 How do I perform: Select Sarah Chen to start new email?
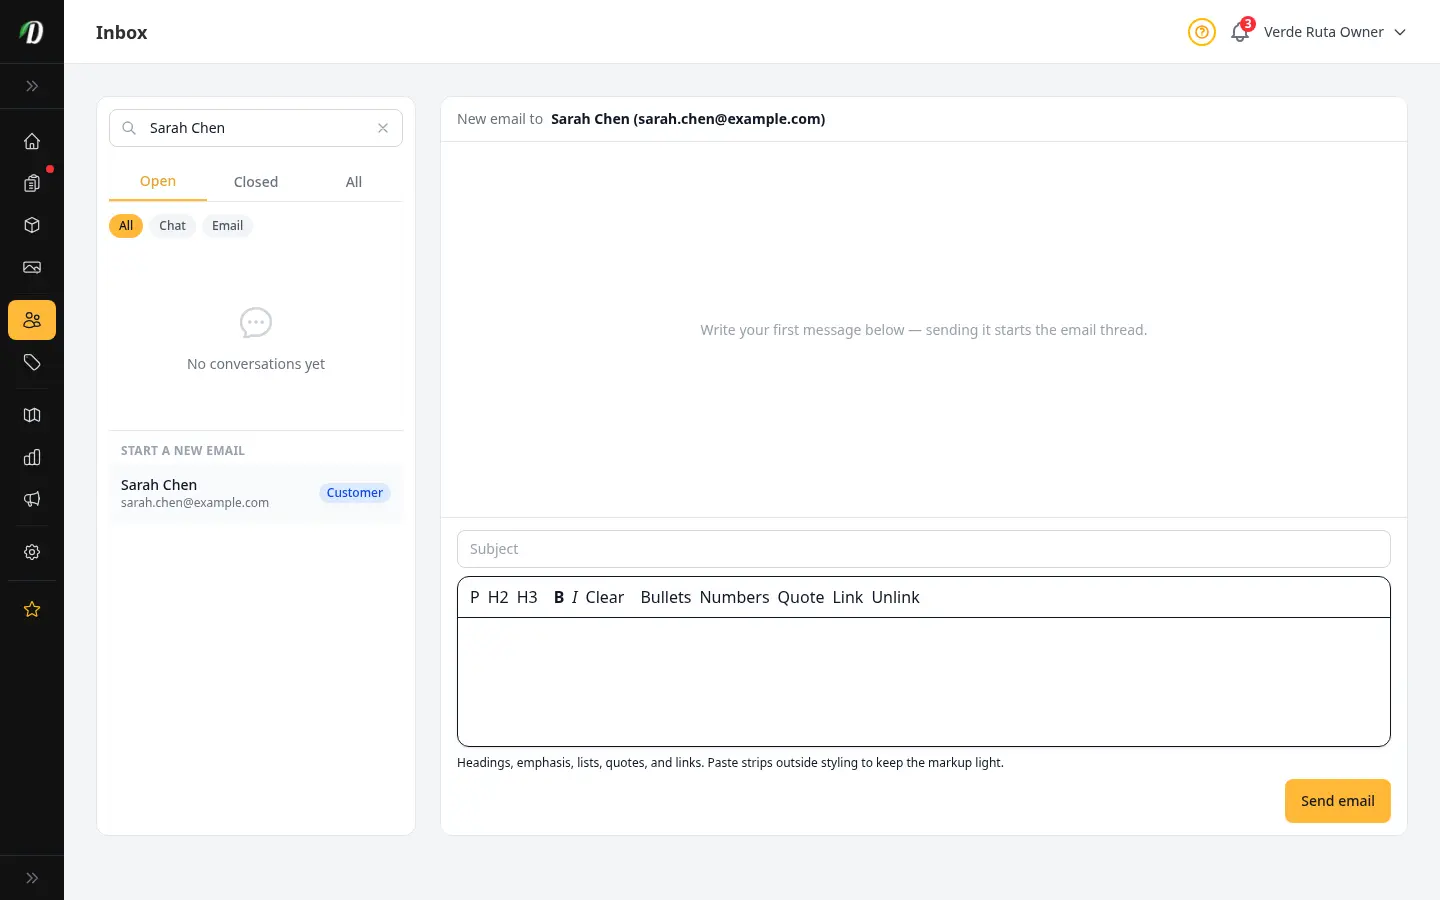256,493
